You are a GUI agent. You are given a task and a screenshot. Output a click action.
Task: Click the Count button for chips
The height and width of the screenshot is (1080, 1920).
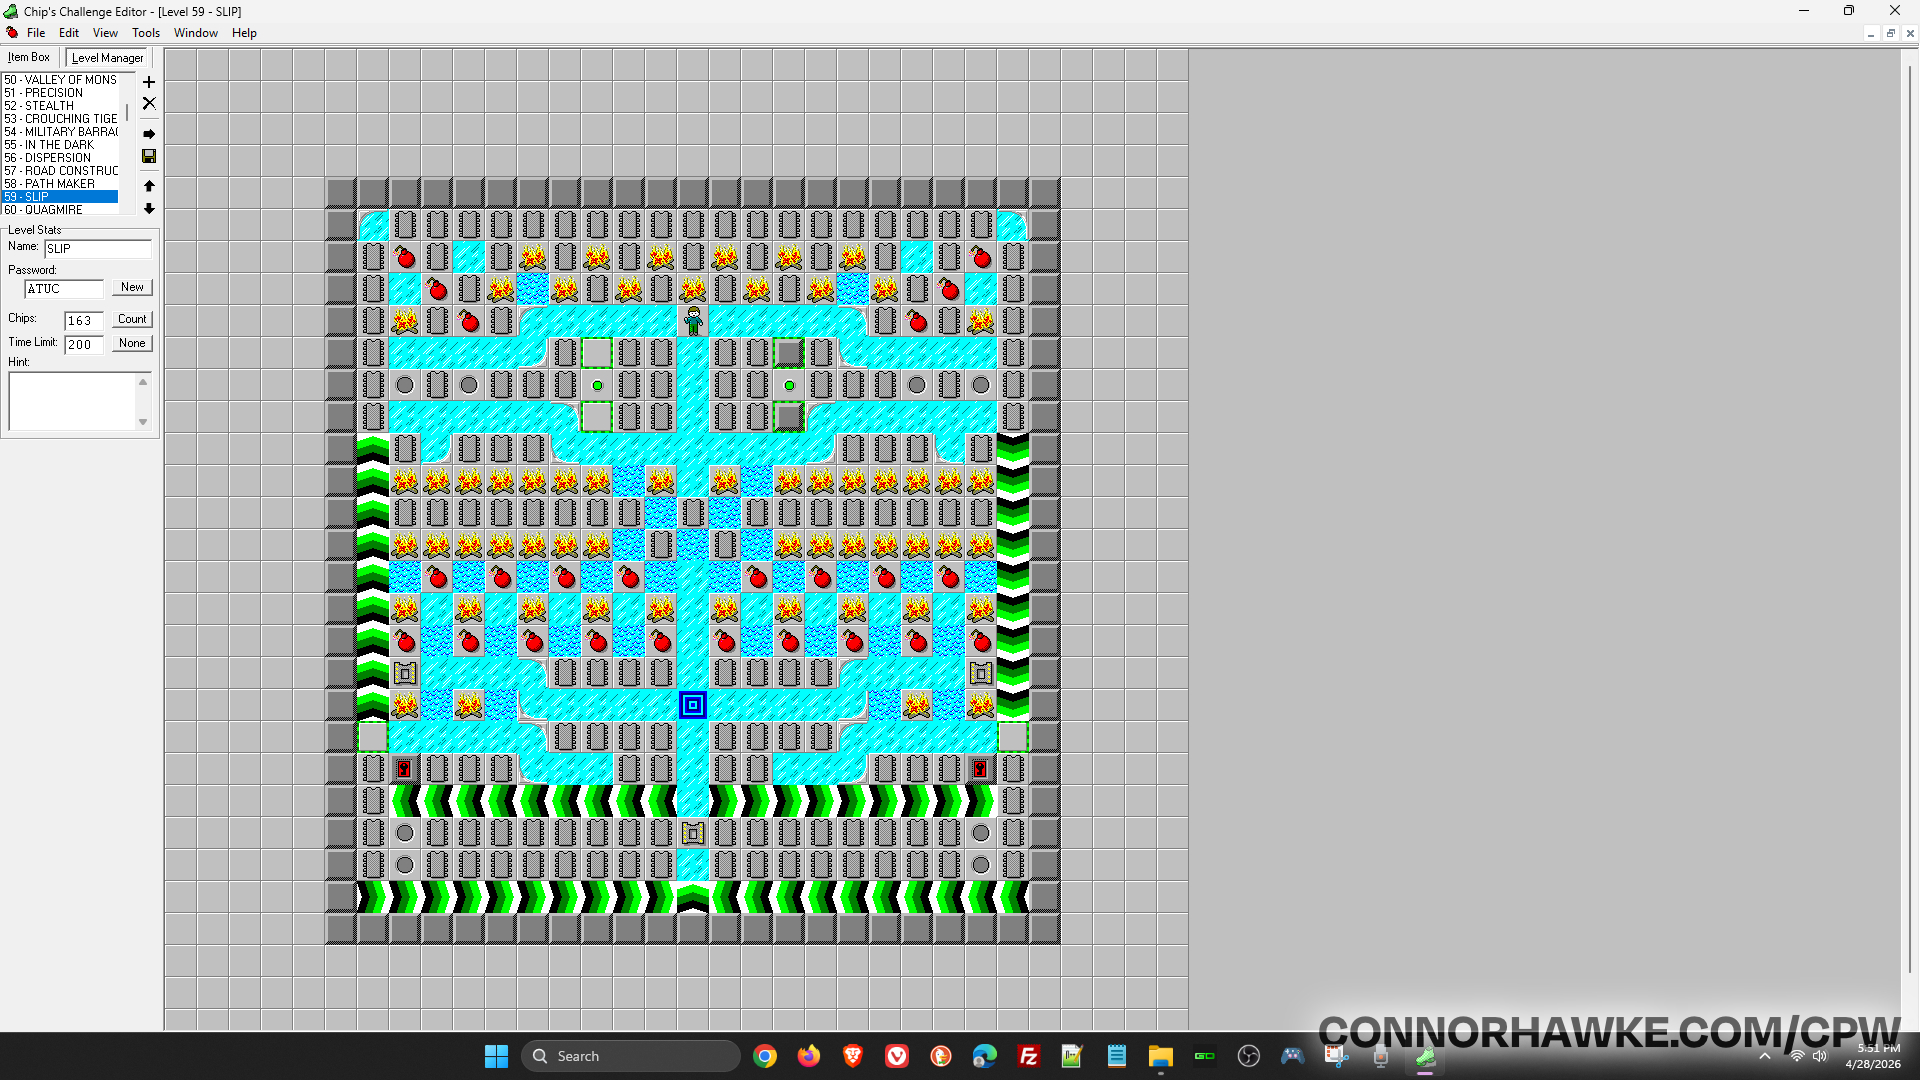[132, 320]
